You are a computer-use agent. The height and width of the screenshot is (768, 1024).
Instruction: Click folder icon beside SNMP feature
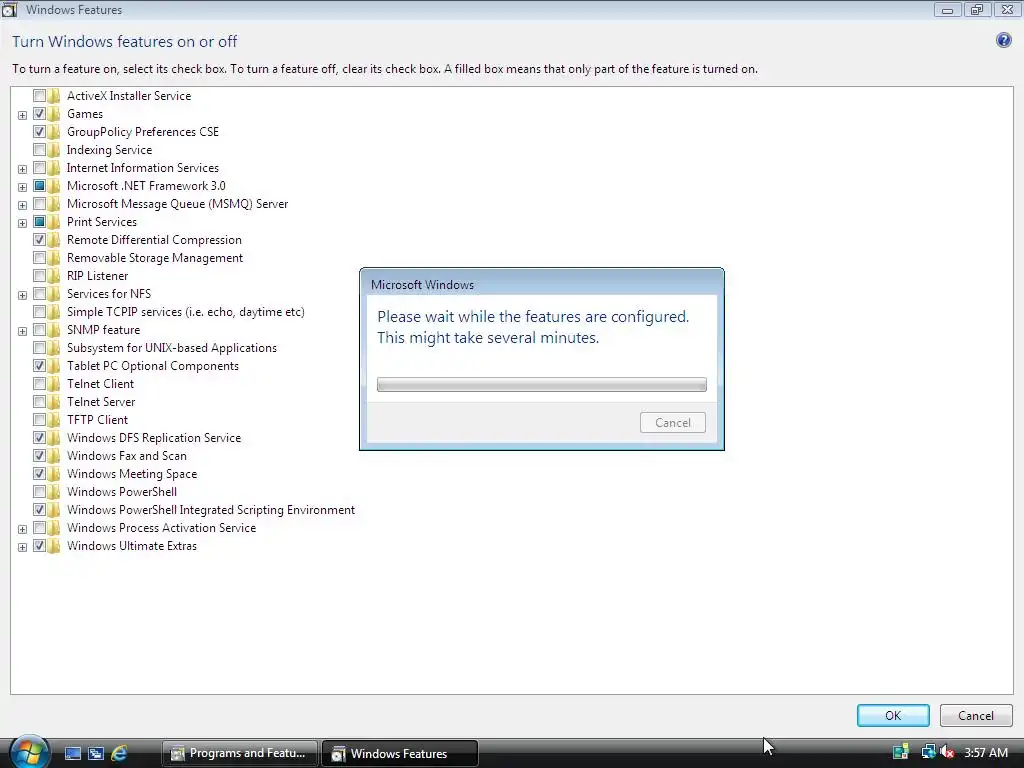point(54,330)
